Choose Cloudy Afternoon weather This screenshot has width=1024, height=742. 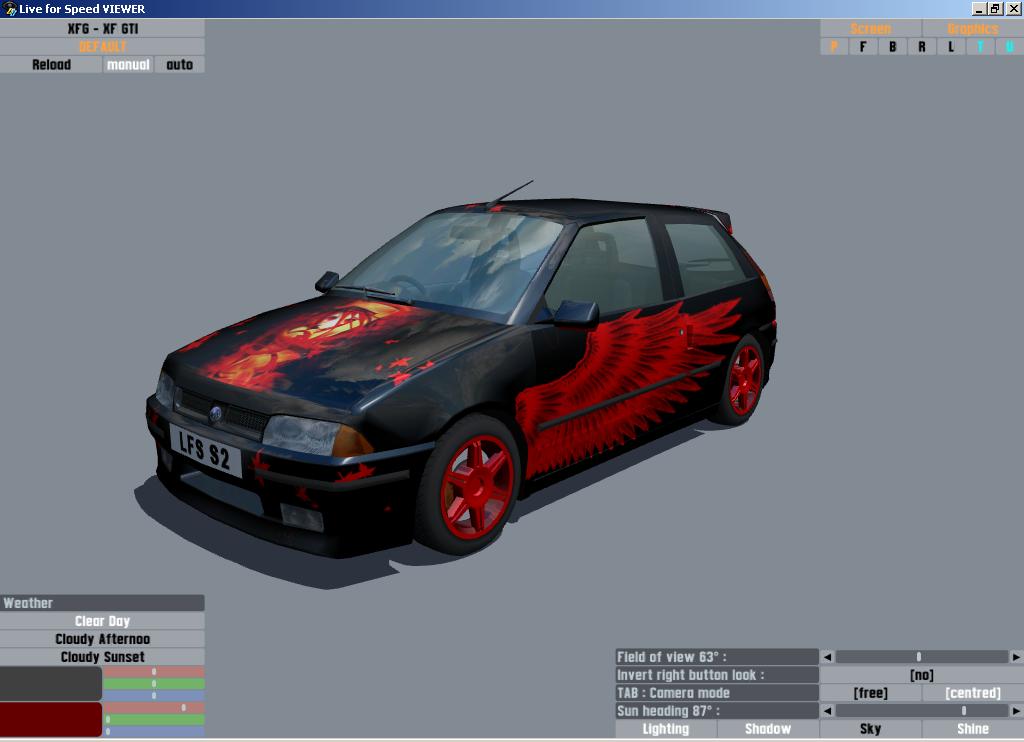(x=103, y=639)
